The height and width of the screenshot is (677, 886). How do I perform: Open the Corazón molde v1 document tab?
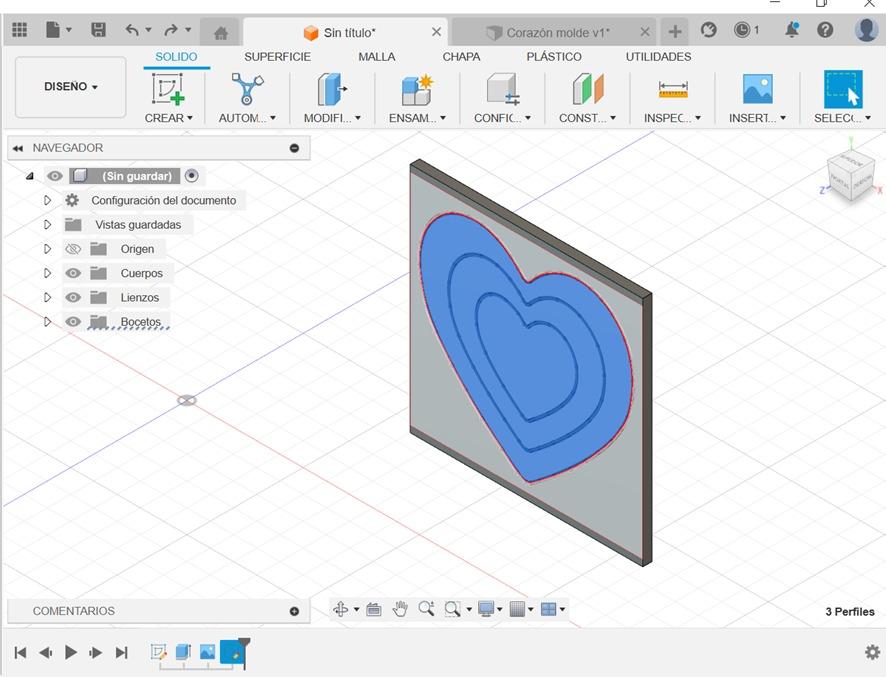point(556,32)
